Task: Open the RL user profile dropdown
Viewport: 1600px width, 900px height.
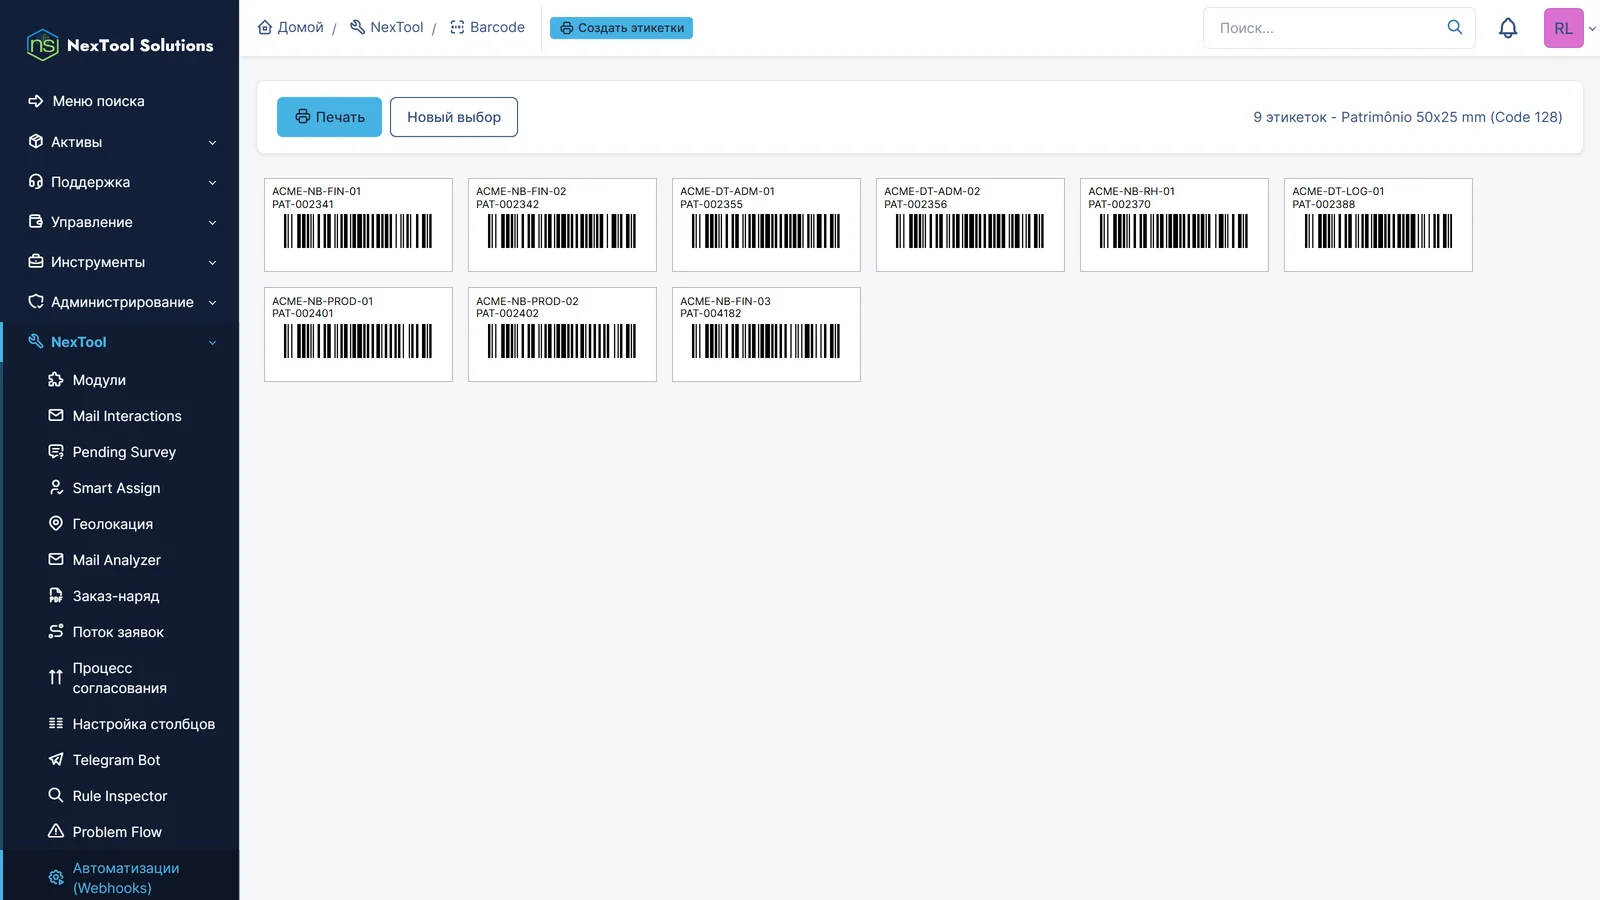Action: pos(1570,28)
